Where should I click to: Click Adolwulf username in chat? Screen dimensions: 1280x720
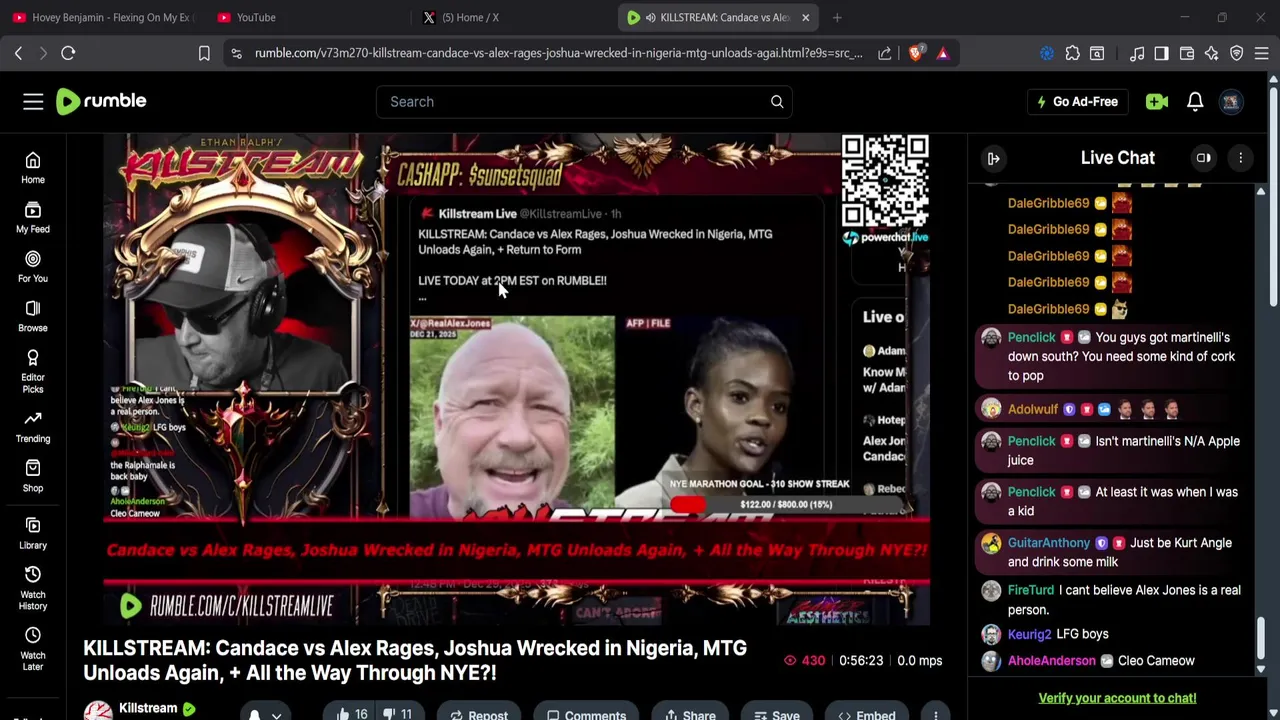pos(1033,409)
